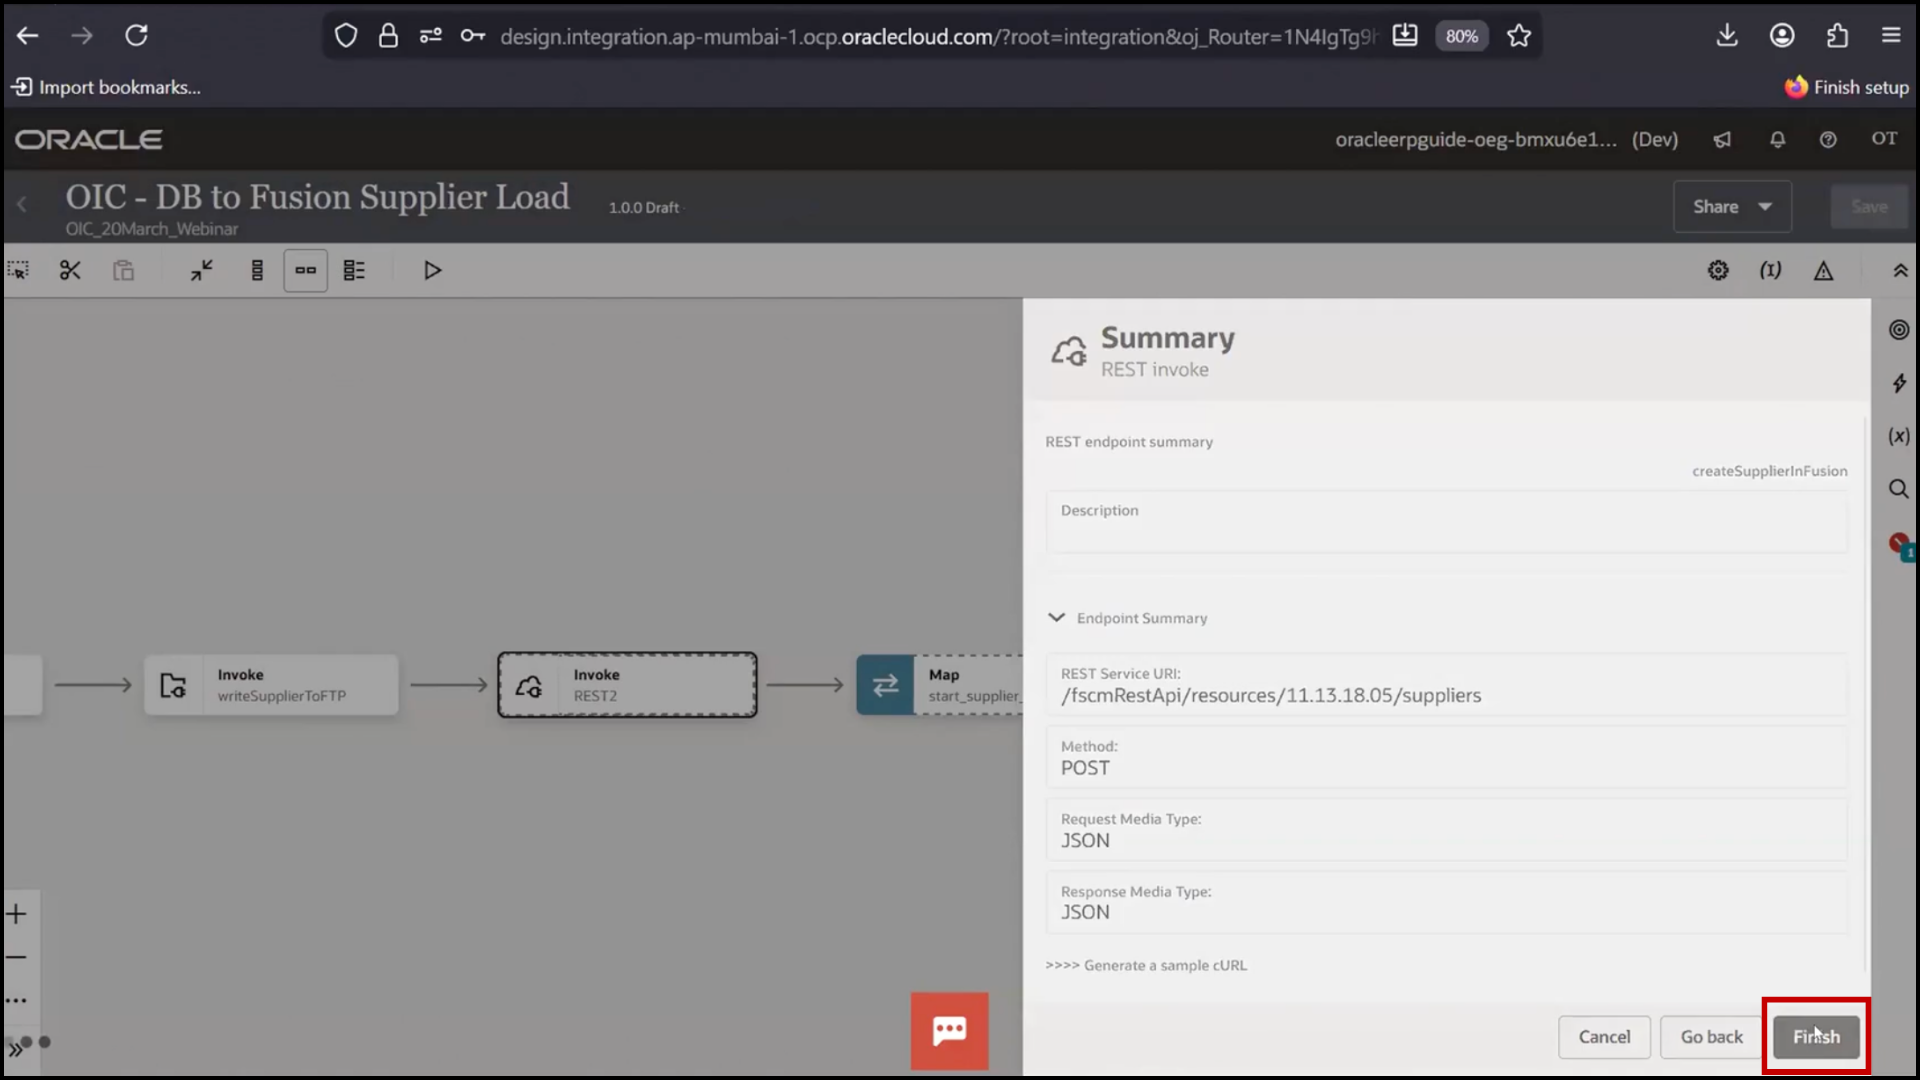Reload the page in the browser

(136, 36)
